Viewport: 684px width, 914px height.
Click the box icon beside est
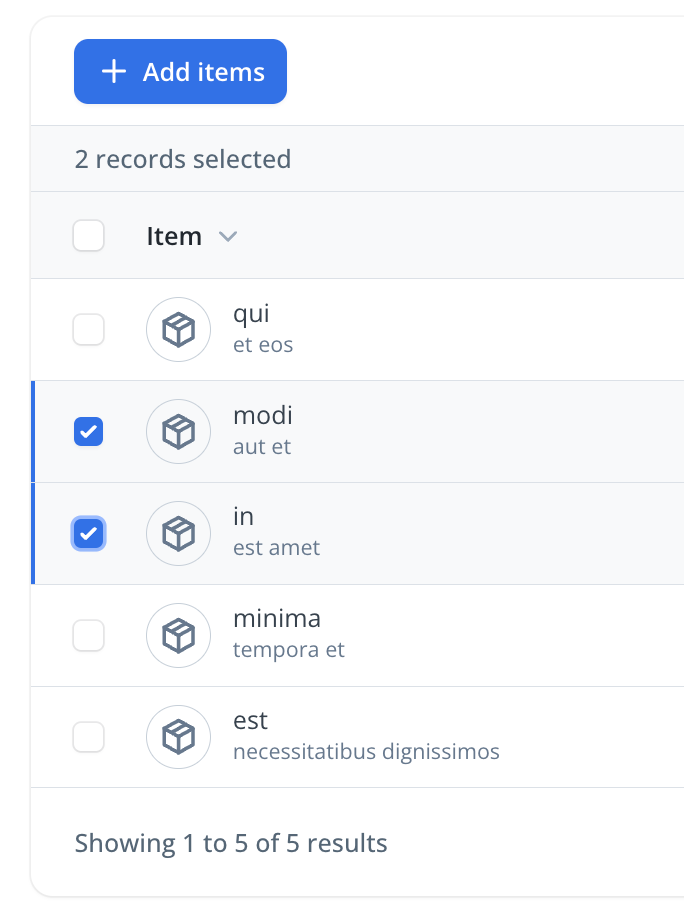point(178,737)
